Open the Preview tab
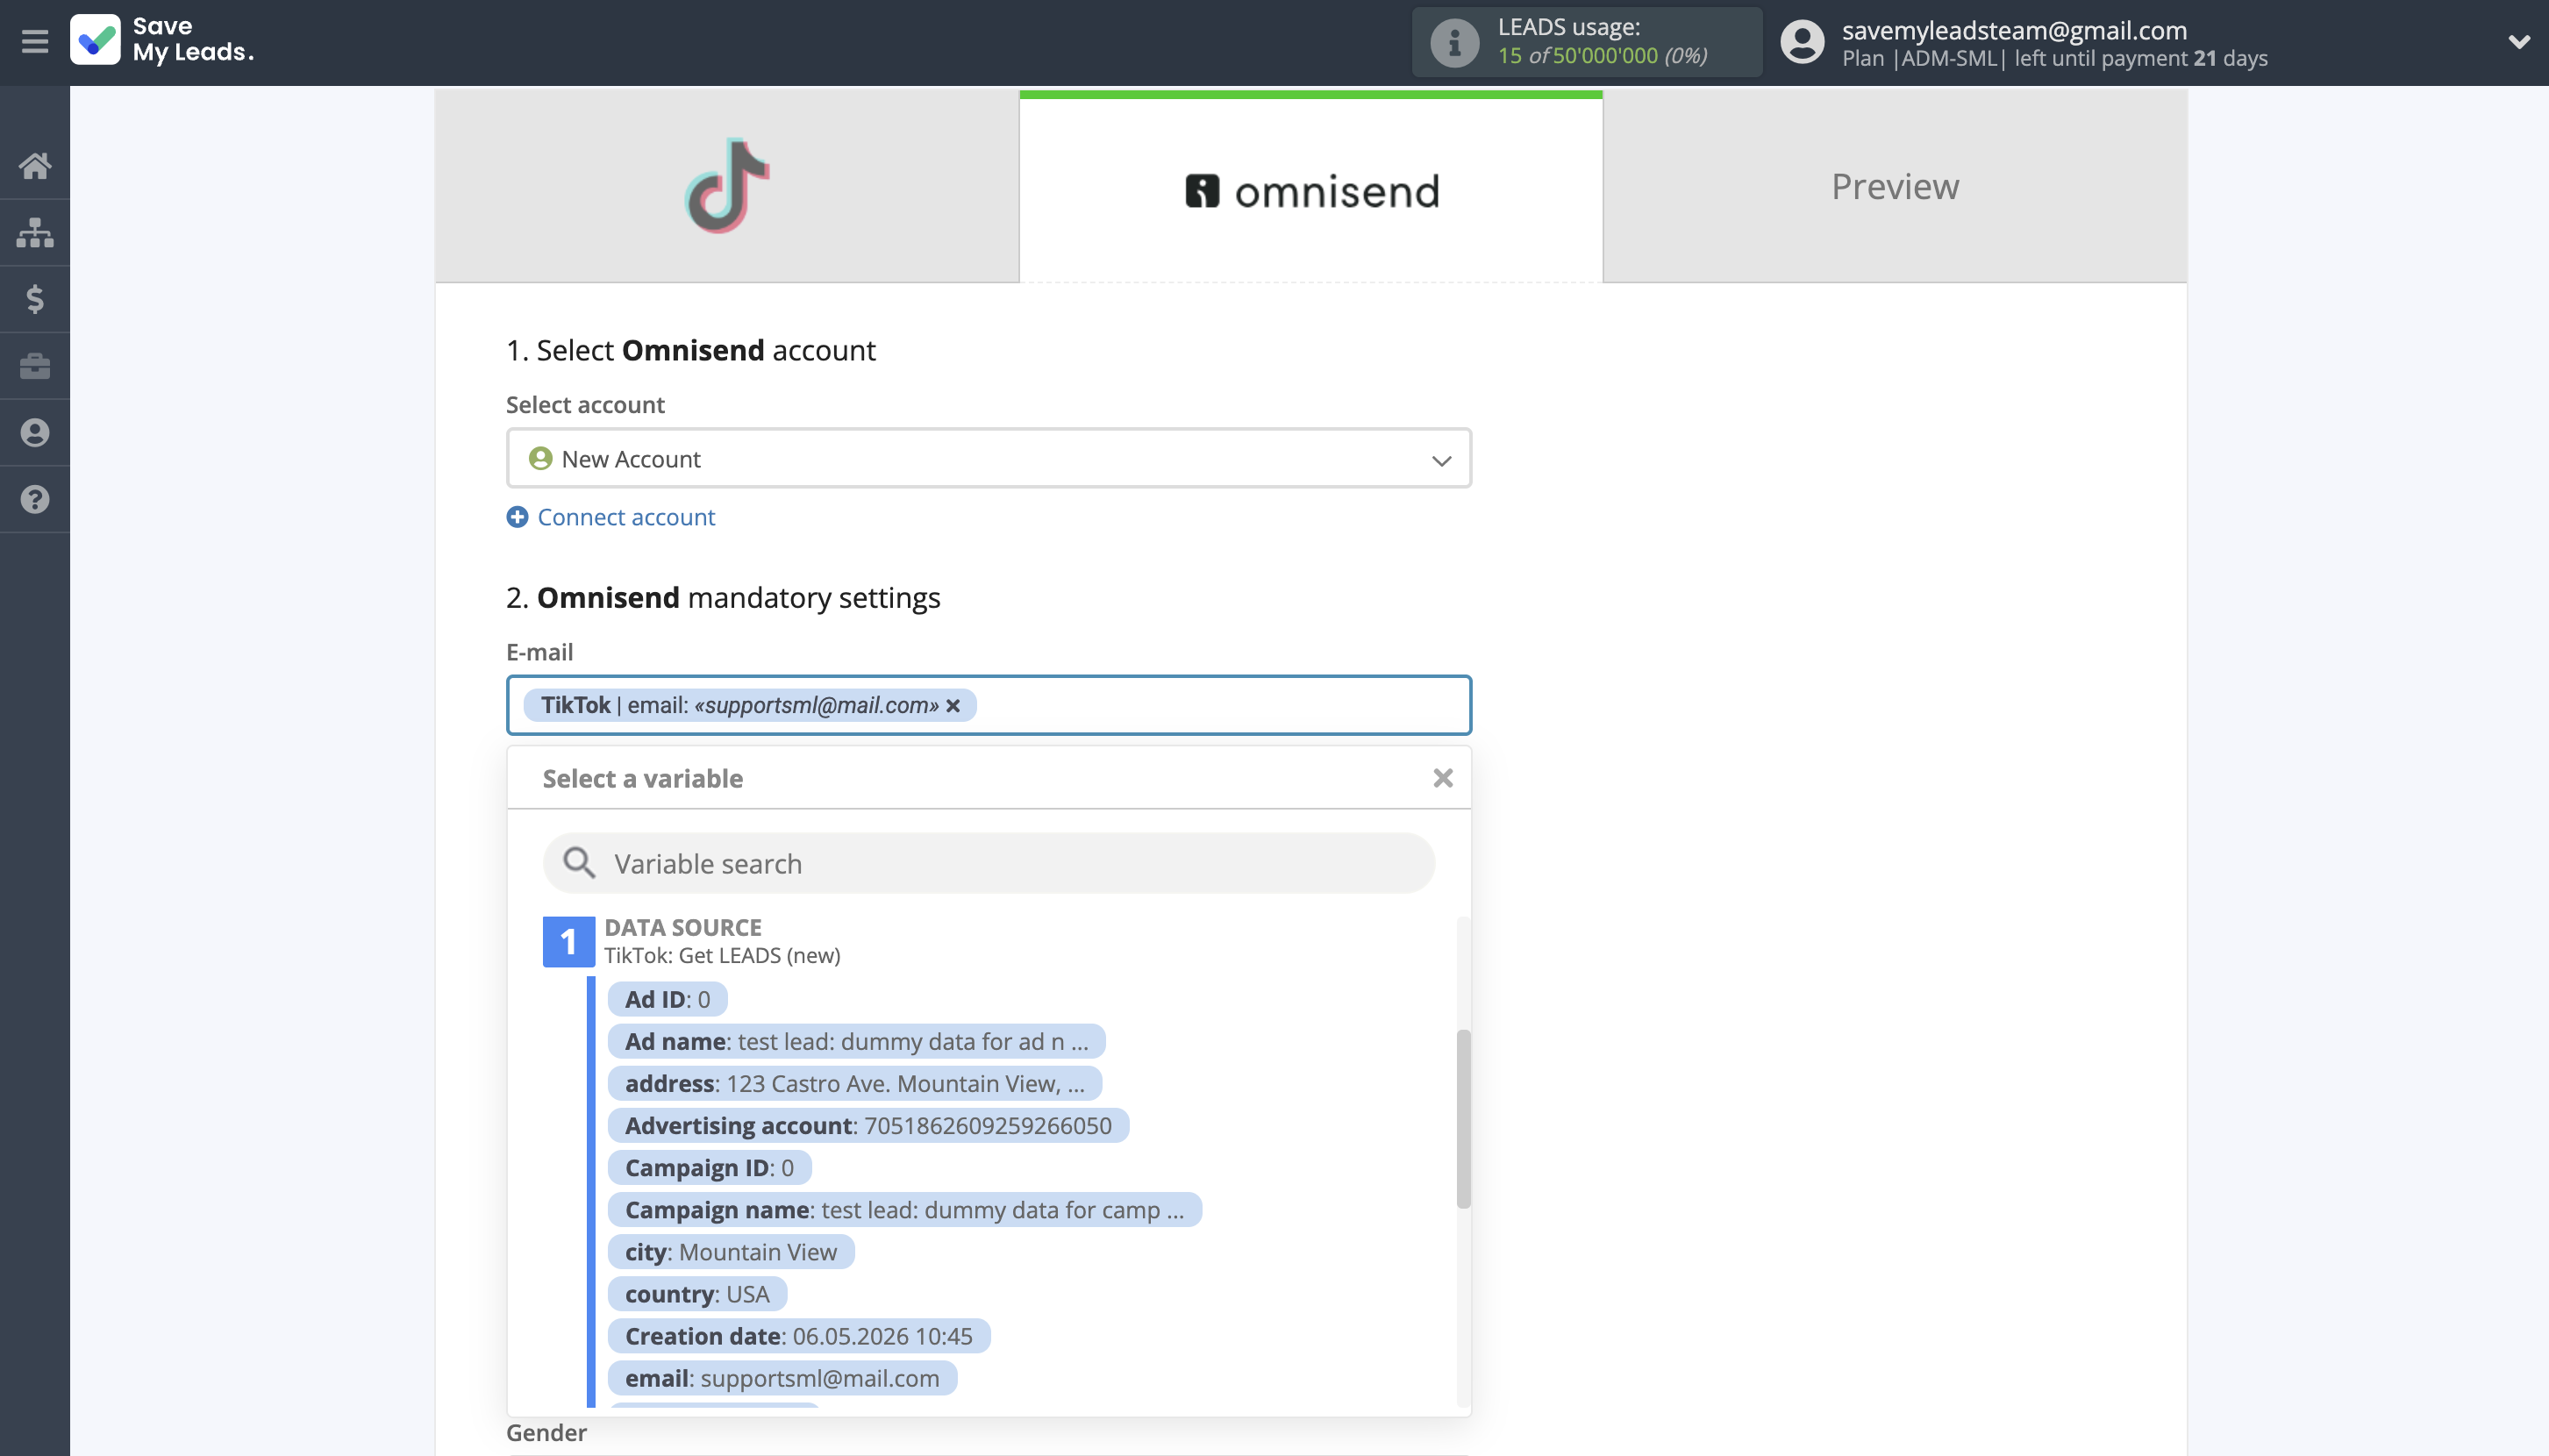Image resolution: width=2549 pixels, height=1456 pixels. coord(1894,186)
